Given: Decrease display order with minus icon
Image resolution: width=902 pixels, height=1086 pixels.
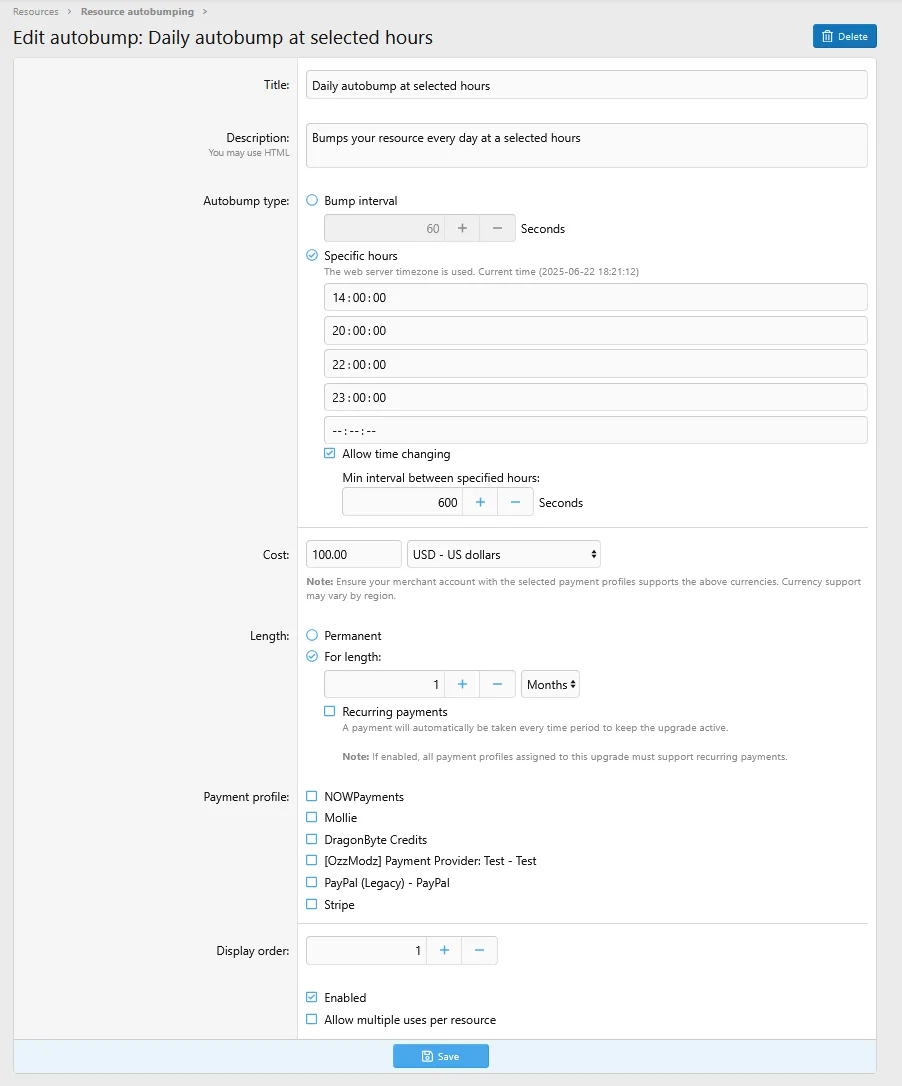Looking at the screenshot, I should [x=479, y=950].
